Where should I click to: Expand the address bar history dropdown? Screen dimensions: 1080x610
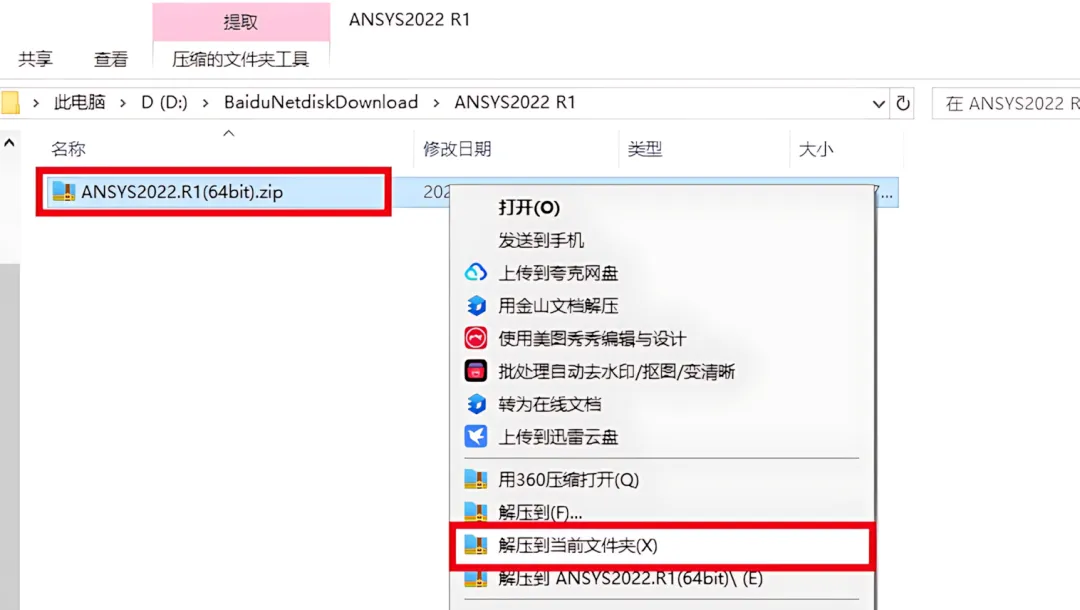[x=878, y=104]
